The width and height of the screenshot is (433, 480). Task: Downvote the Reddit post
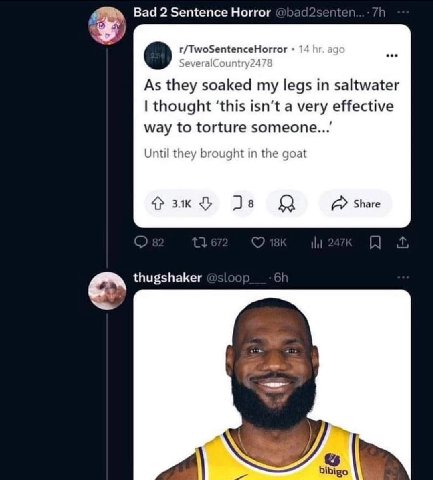205,204
